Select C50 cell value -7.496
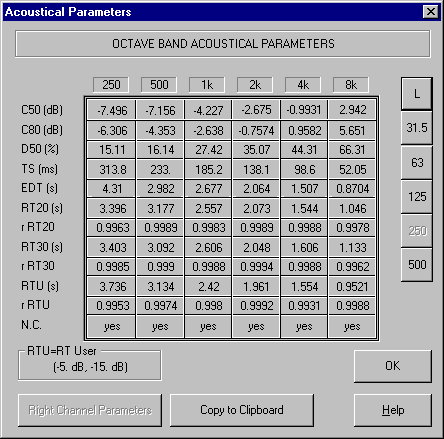Image resolution: width=444 pixels, height=439 pixels. click(x=111, y=110)
